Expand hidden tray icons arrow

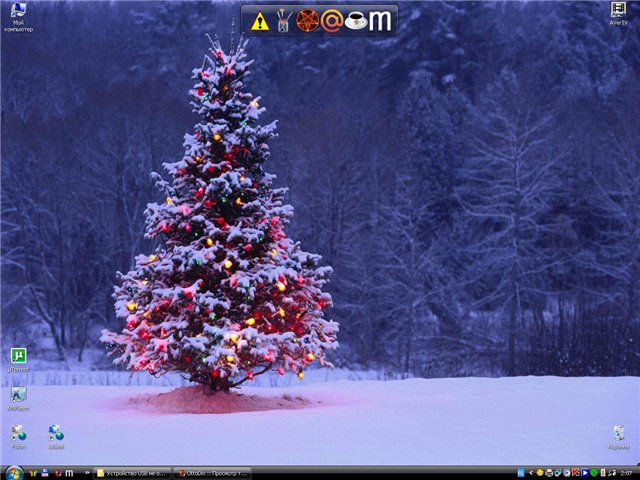pyautogui.click(x=531, y=473)
